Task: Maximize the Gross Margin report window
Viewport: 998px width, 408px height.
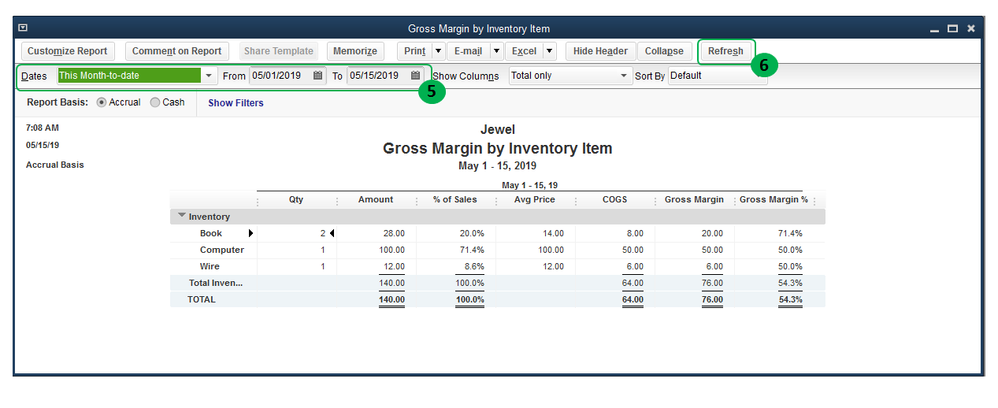Action: tap(952, 29)
